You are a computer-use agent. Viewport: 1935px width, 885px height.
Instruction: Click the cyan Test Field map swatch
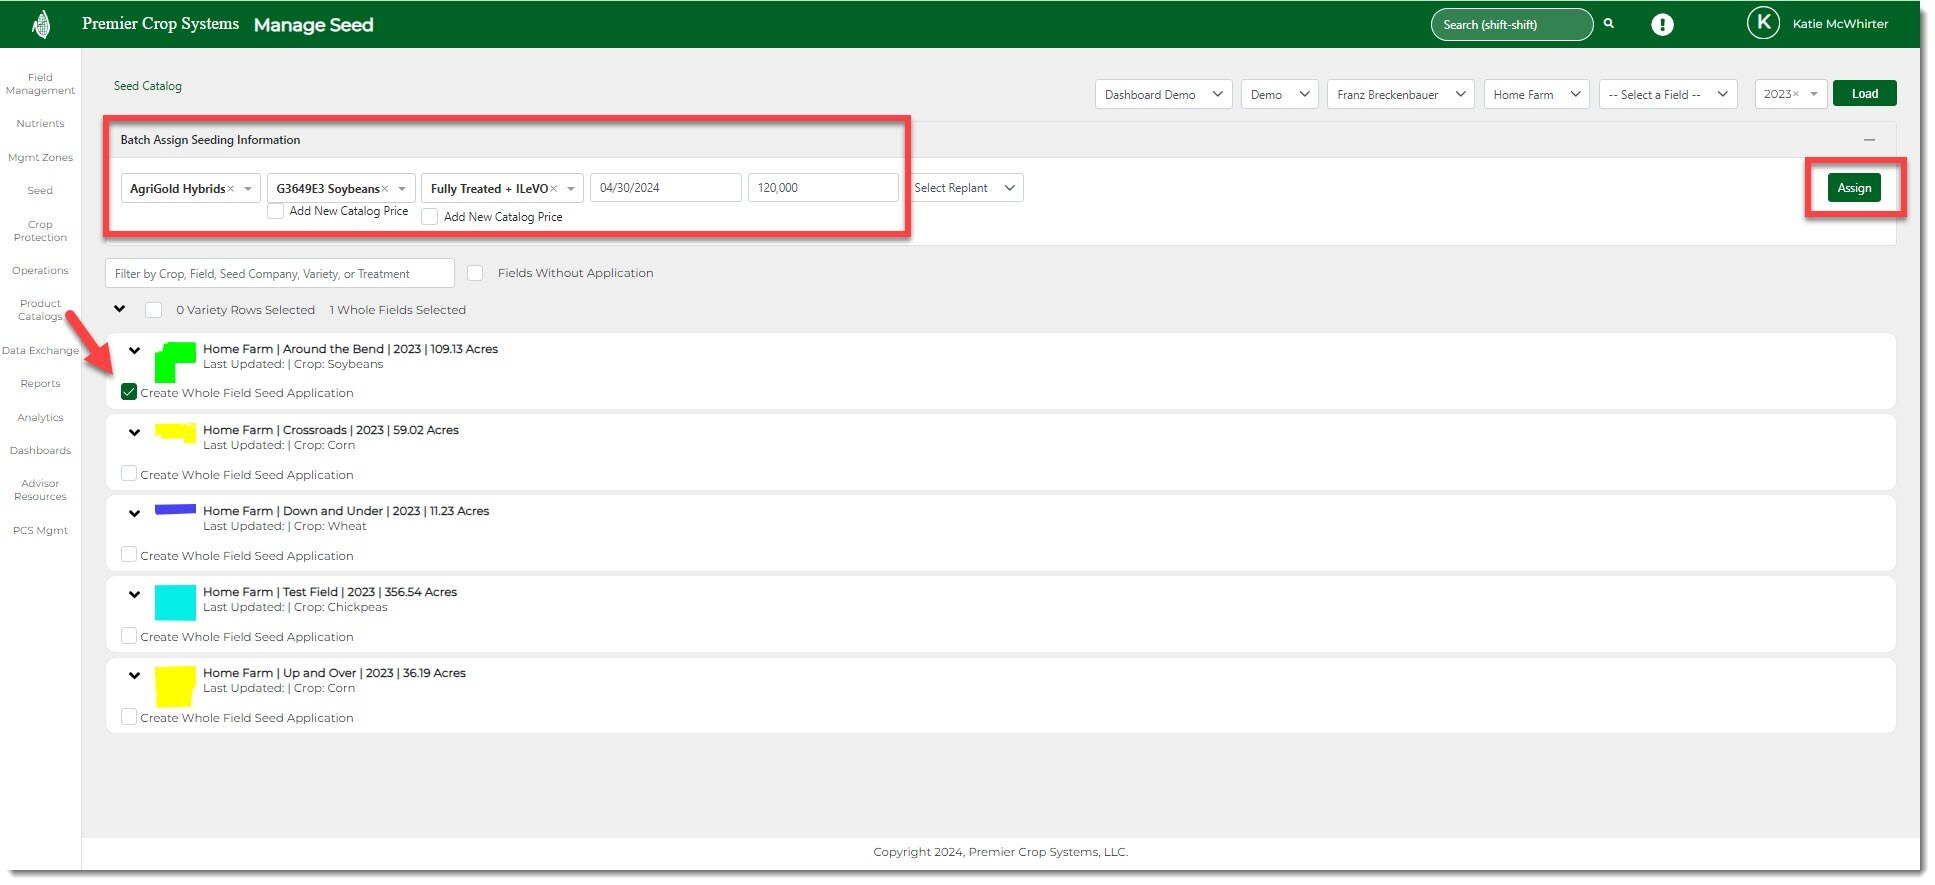(x=175, y=603)
